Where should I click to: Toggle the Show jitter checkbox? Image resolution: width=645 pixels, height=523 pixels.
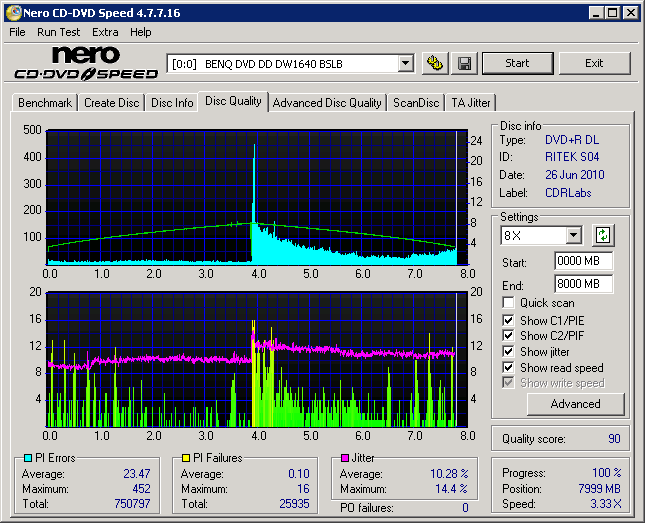coord(509,352)
